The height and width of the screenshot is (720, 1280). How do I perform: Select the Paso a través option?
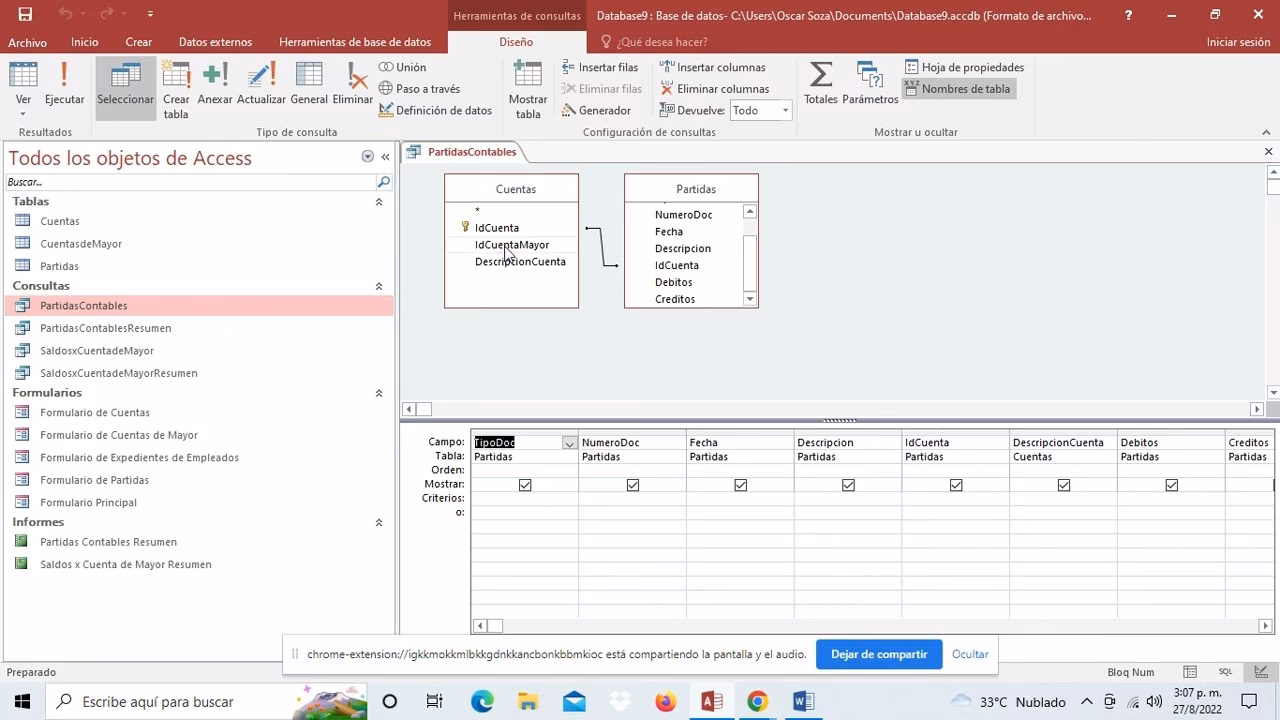tap(420, 89)
